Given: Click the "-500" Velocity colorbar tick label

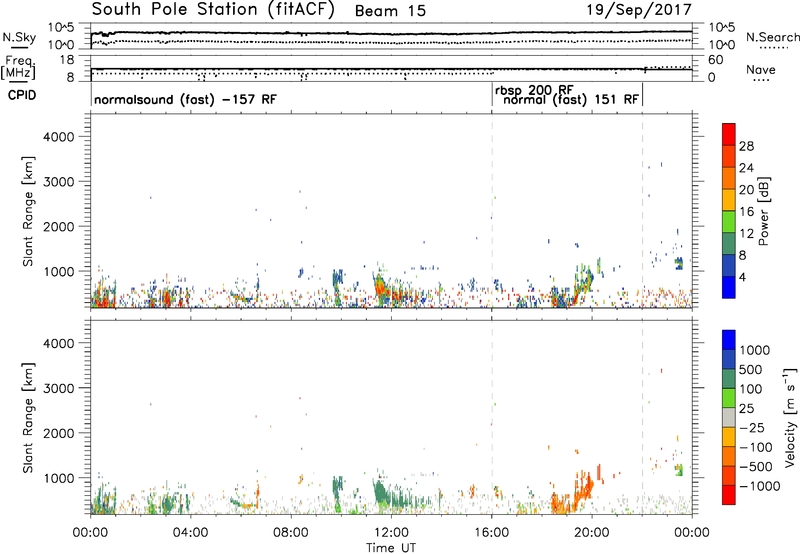Looking at the screenshot, I should click(756, 467).
